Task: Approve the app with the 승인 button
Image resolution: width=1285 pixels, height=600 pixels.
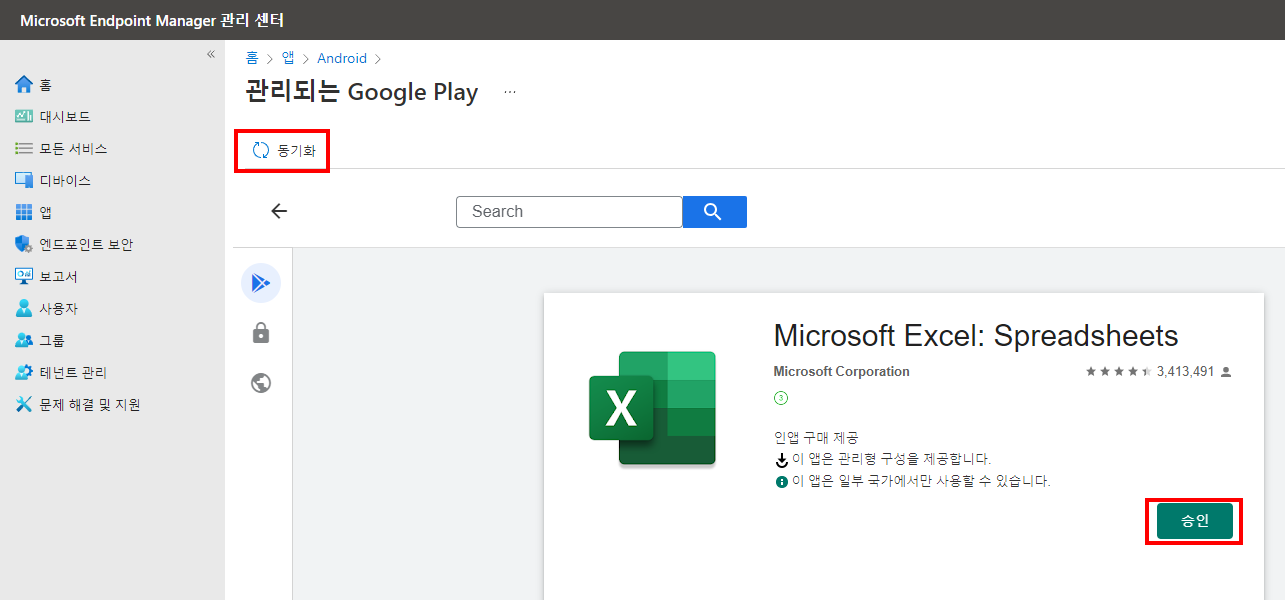Action: (1194, 521)
